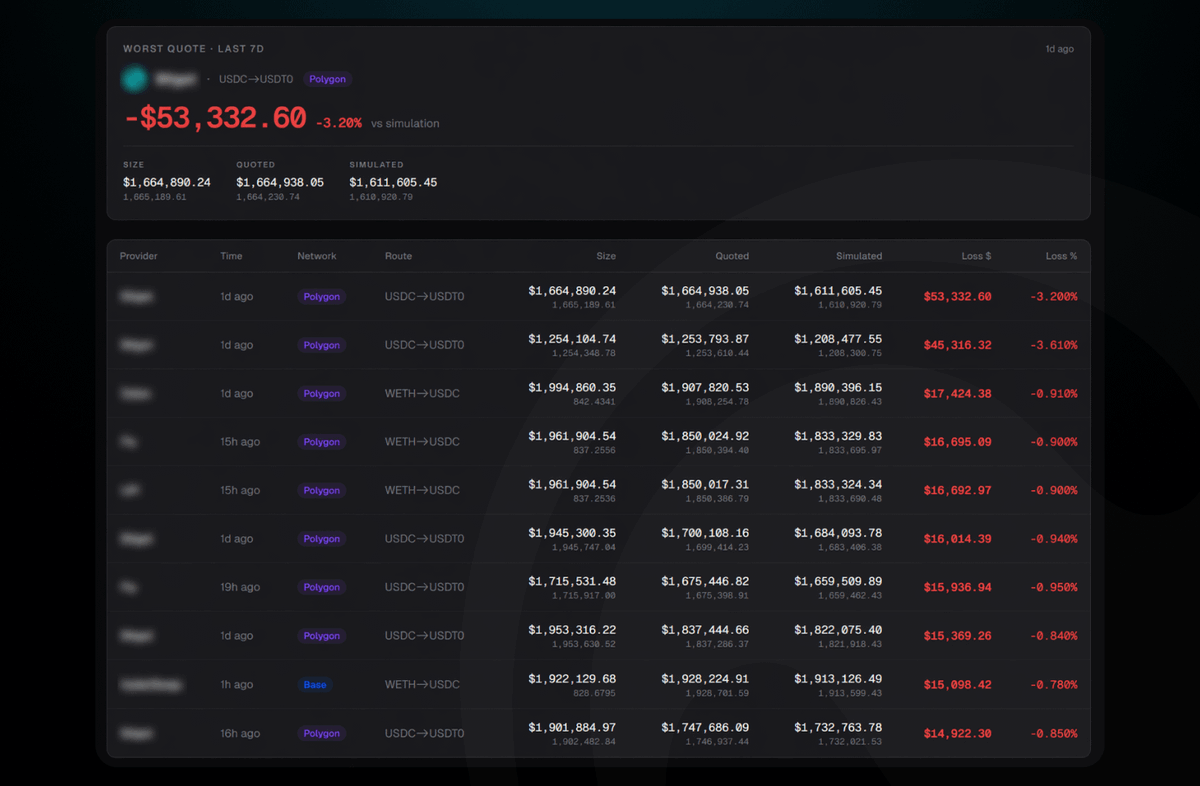This screenshot has width=1200, height=786.
Task: Click the $1,700,108.16 quoted cell
Action: pyautogui.click(x=705, y=533)
